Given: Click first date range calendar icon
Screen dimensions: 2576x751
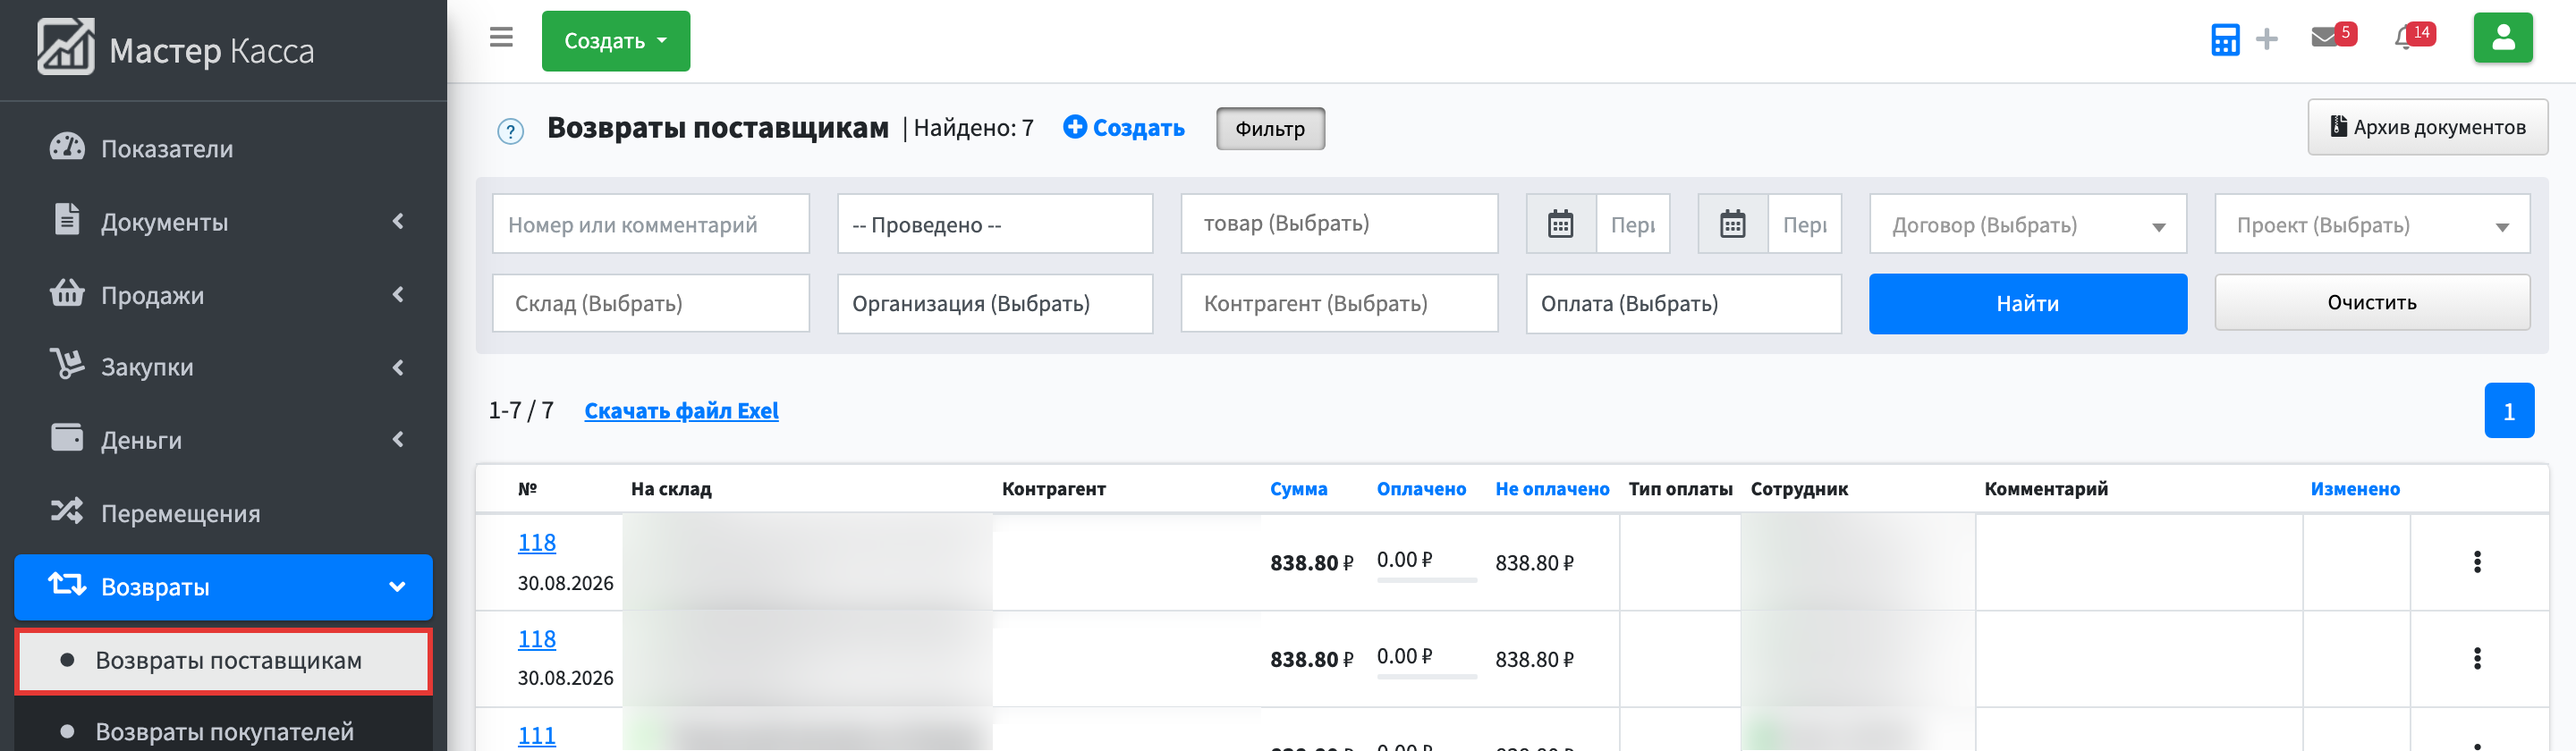Looking at the screenshot, I should [1560, 224].
